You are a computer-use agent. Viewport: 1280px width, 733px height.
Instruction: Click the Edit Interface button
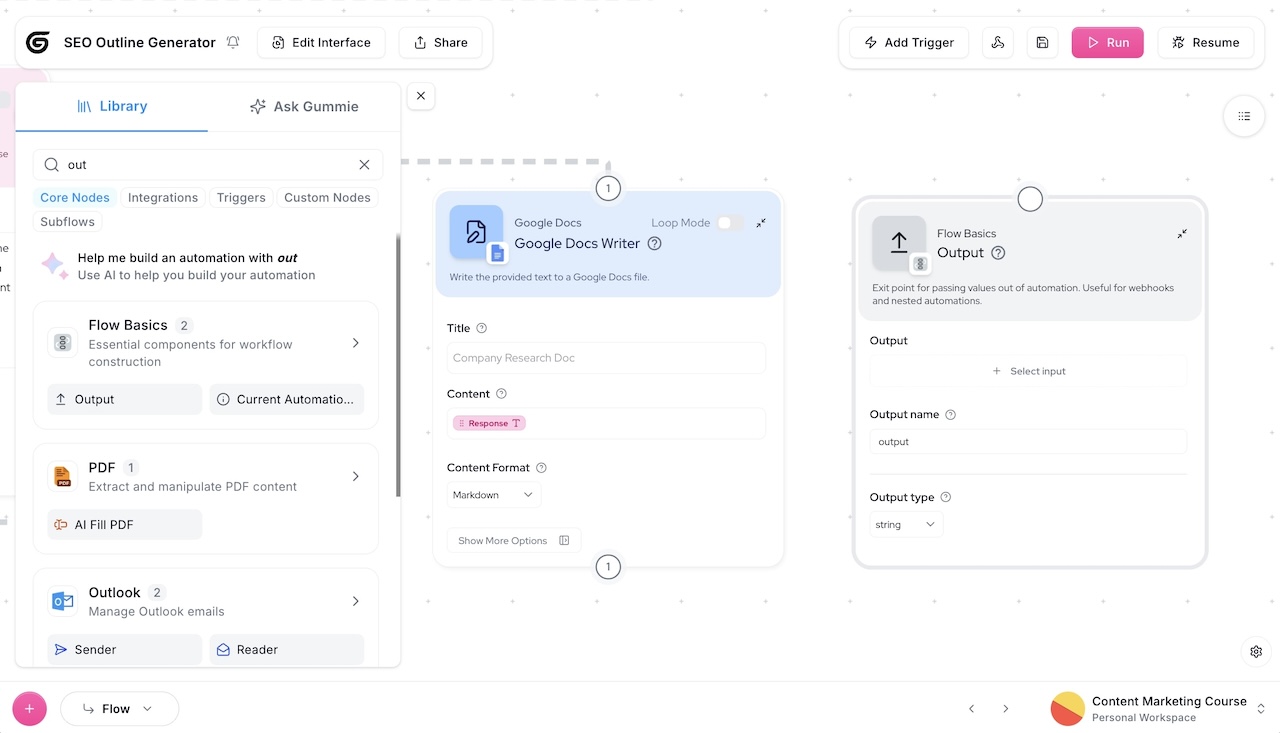[321, 42]
